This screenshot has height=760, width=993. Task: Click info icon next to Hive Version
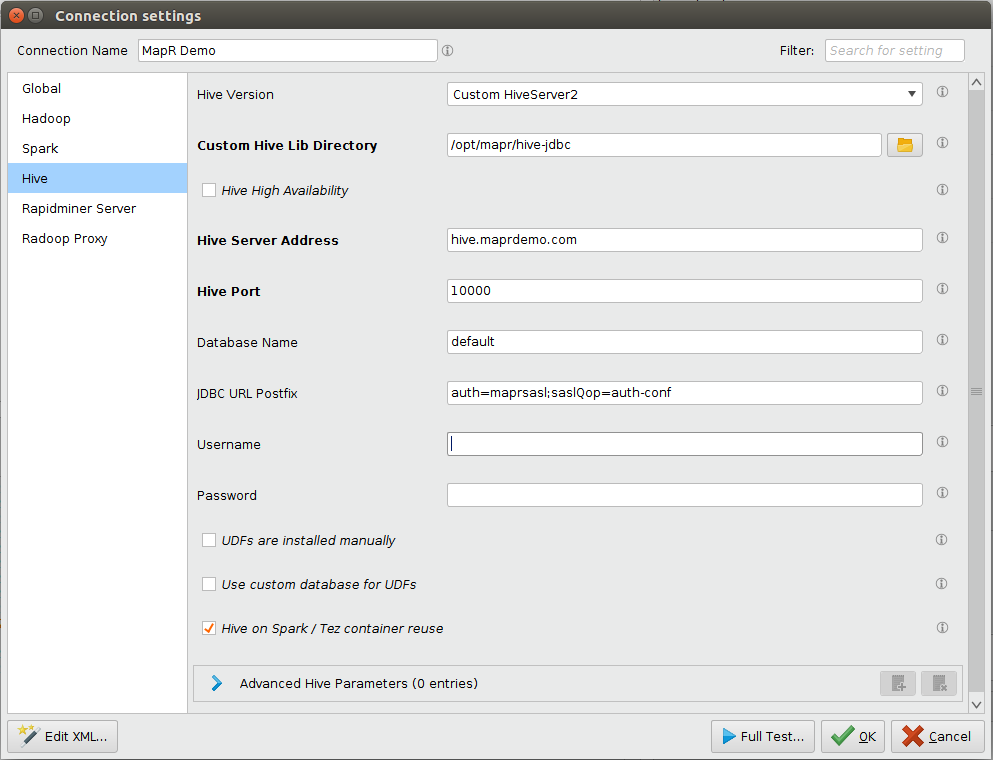(941, 93)
